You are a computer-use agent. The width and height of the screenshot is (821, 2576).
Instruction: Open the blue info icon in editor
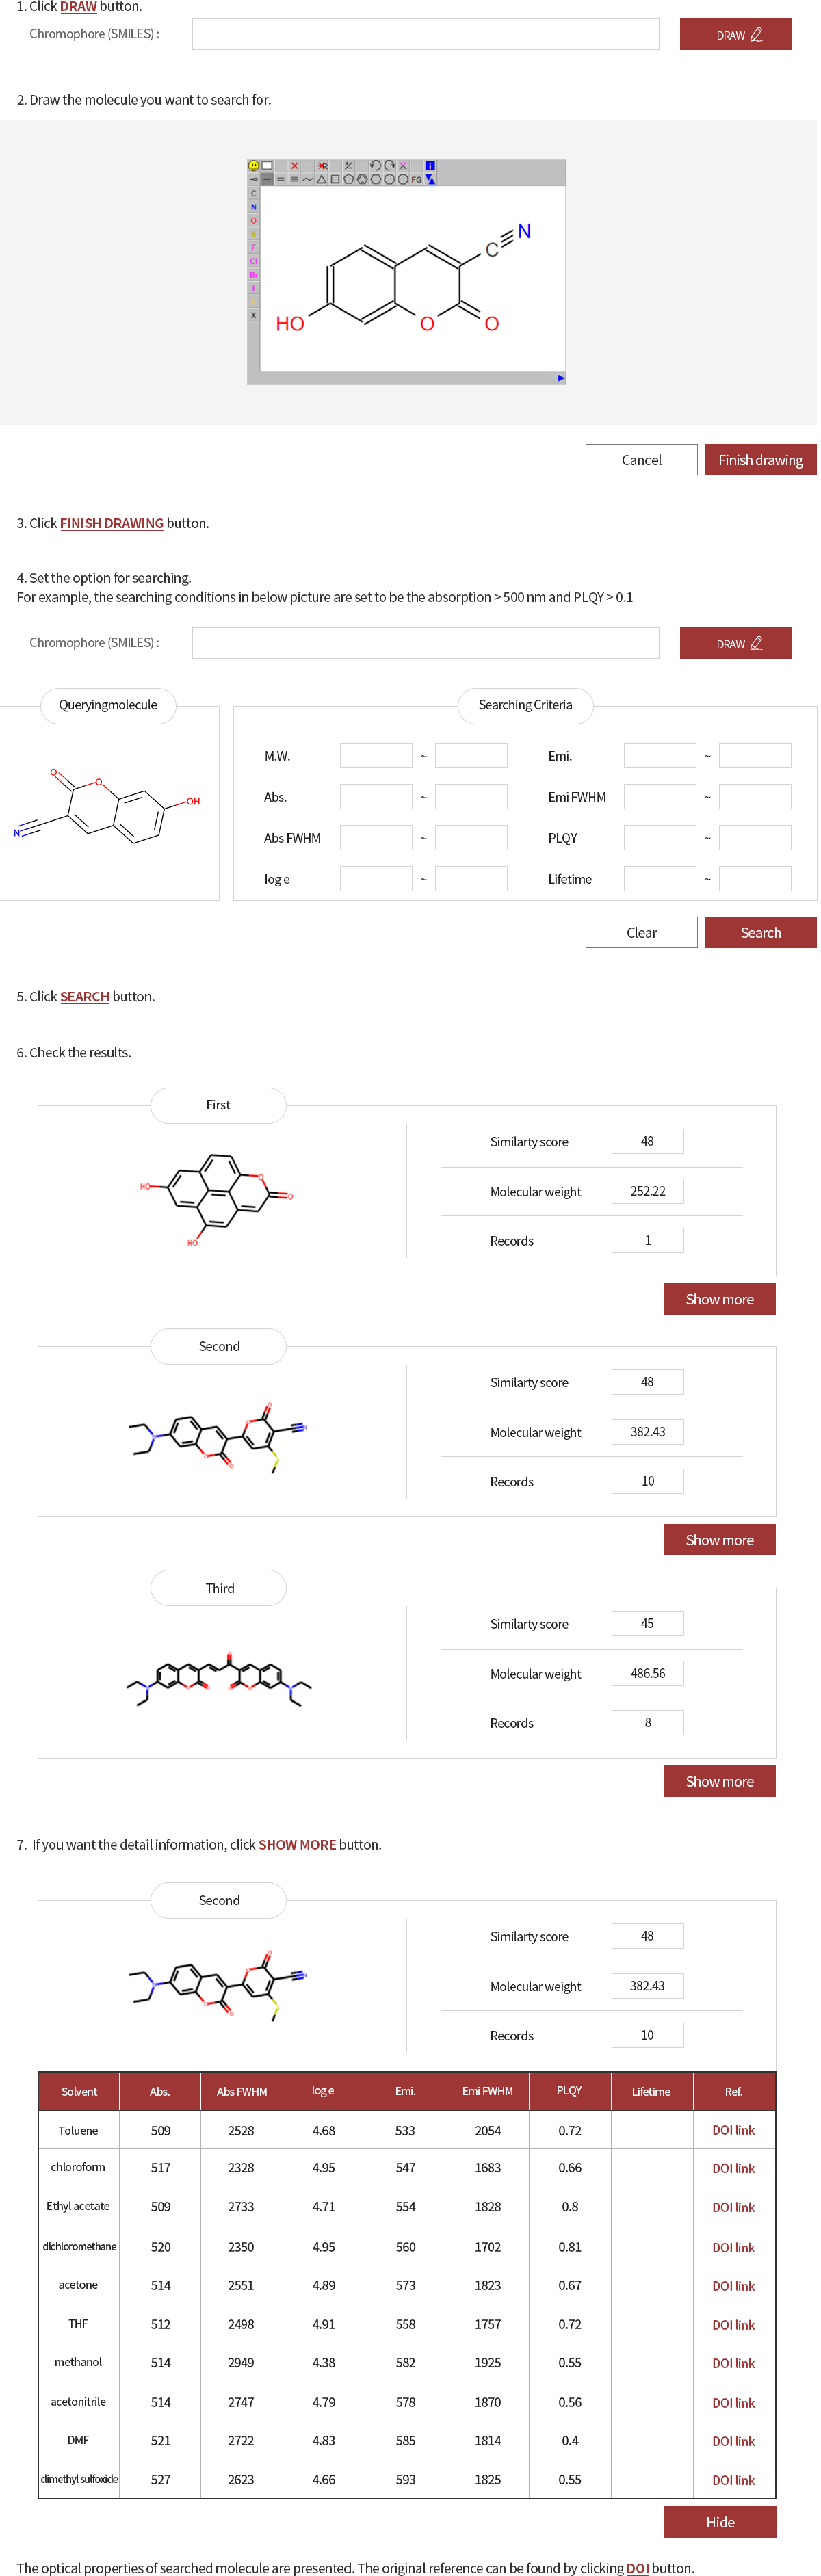click(x=430, y=166)
